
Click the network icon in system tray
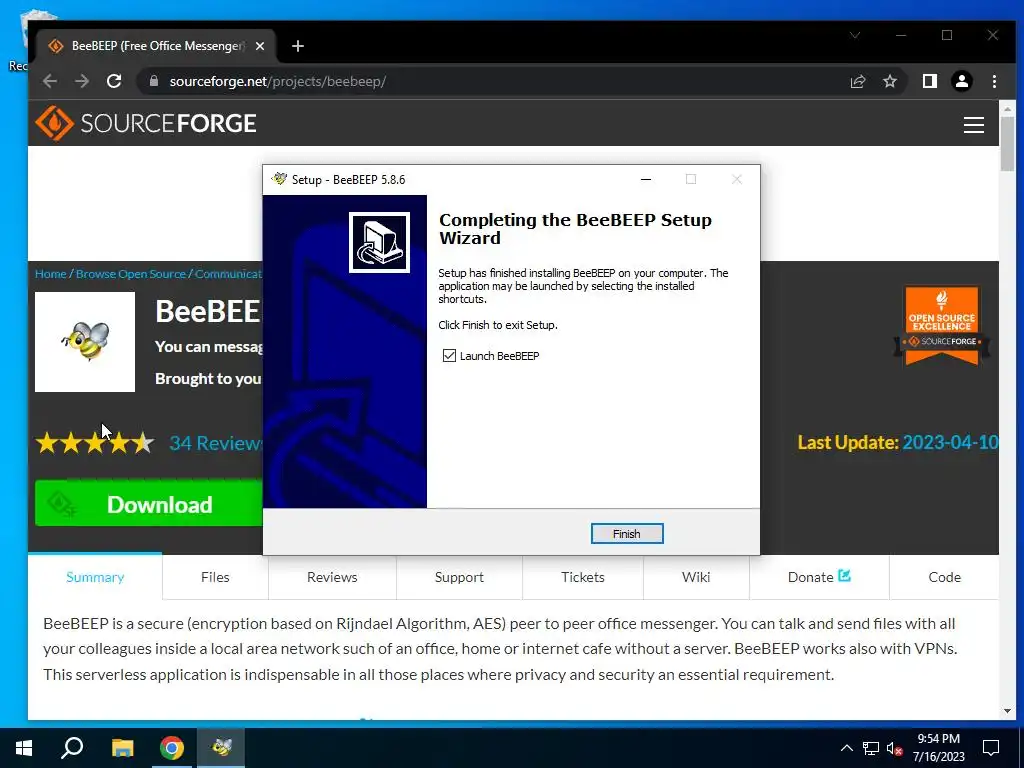(x=871, y=748)
